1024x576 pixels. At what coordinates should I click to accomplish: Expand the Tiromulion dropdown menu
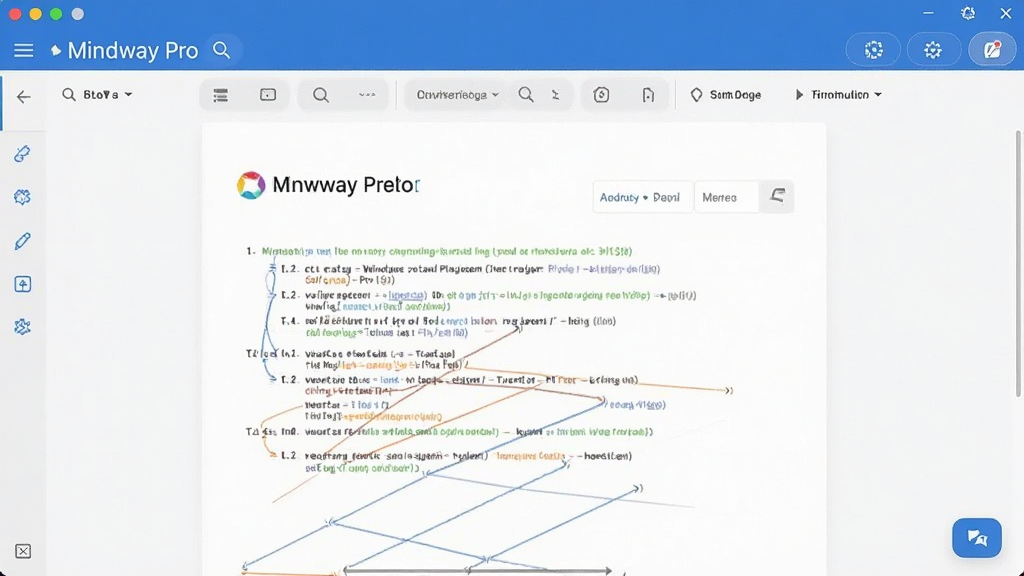pos(839,95)
